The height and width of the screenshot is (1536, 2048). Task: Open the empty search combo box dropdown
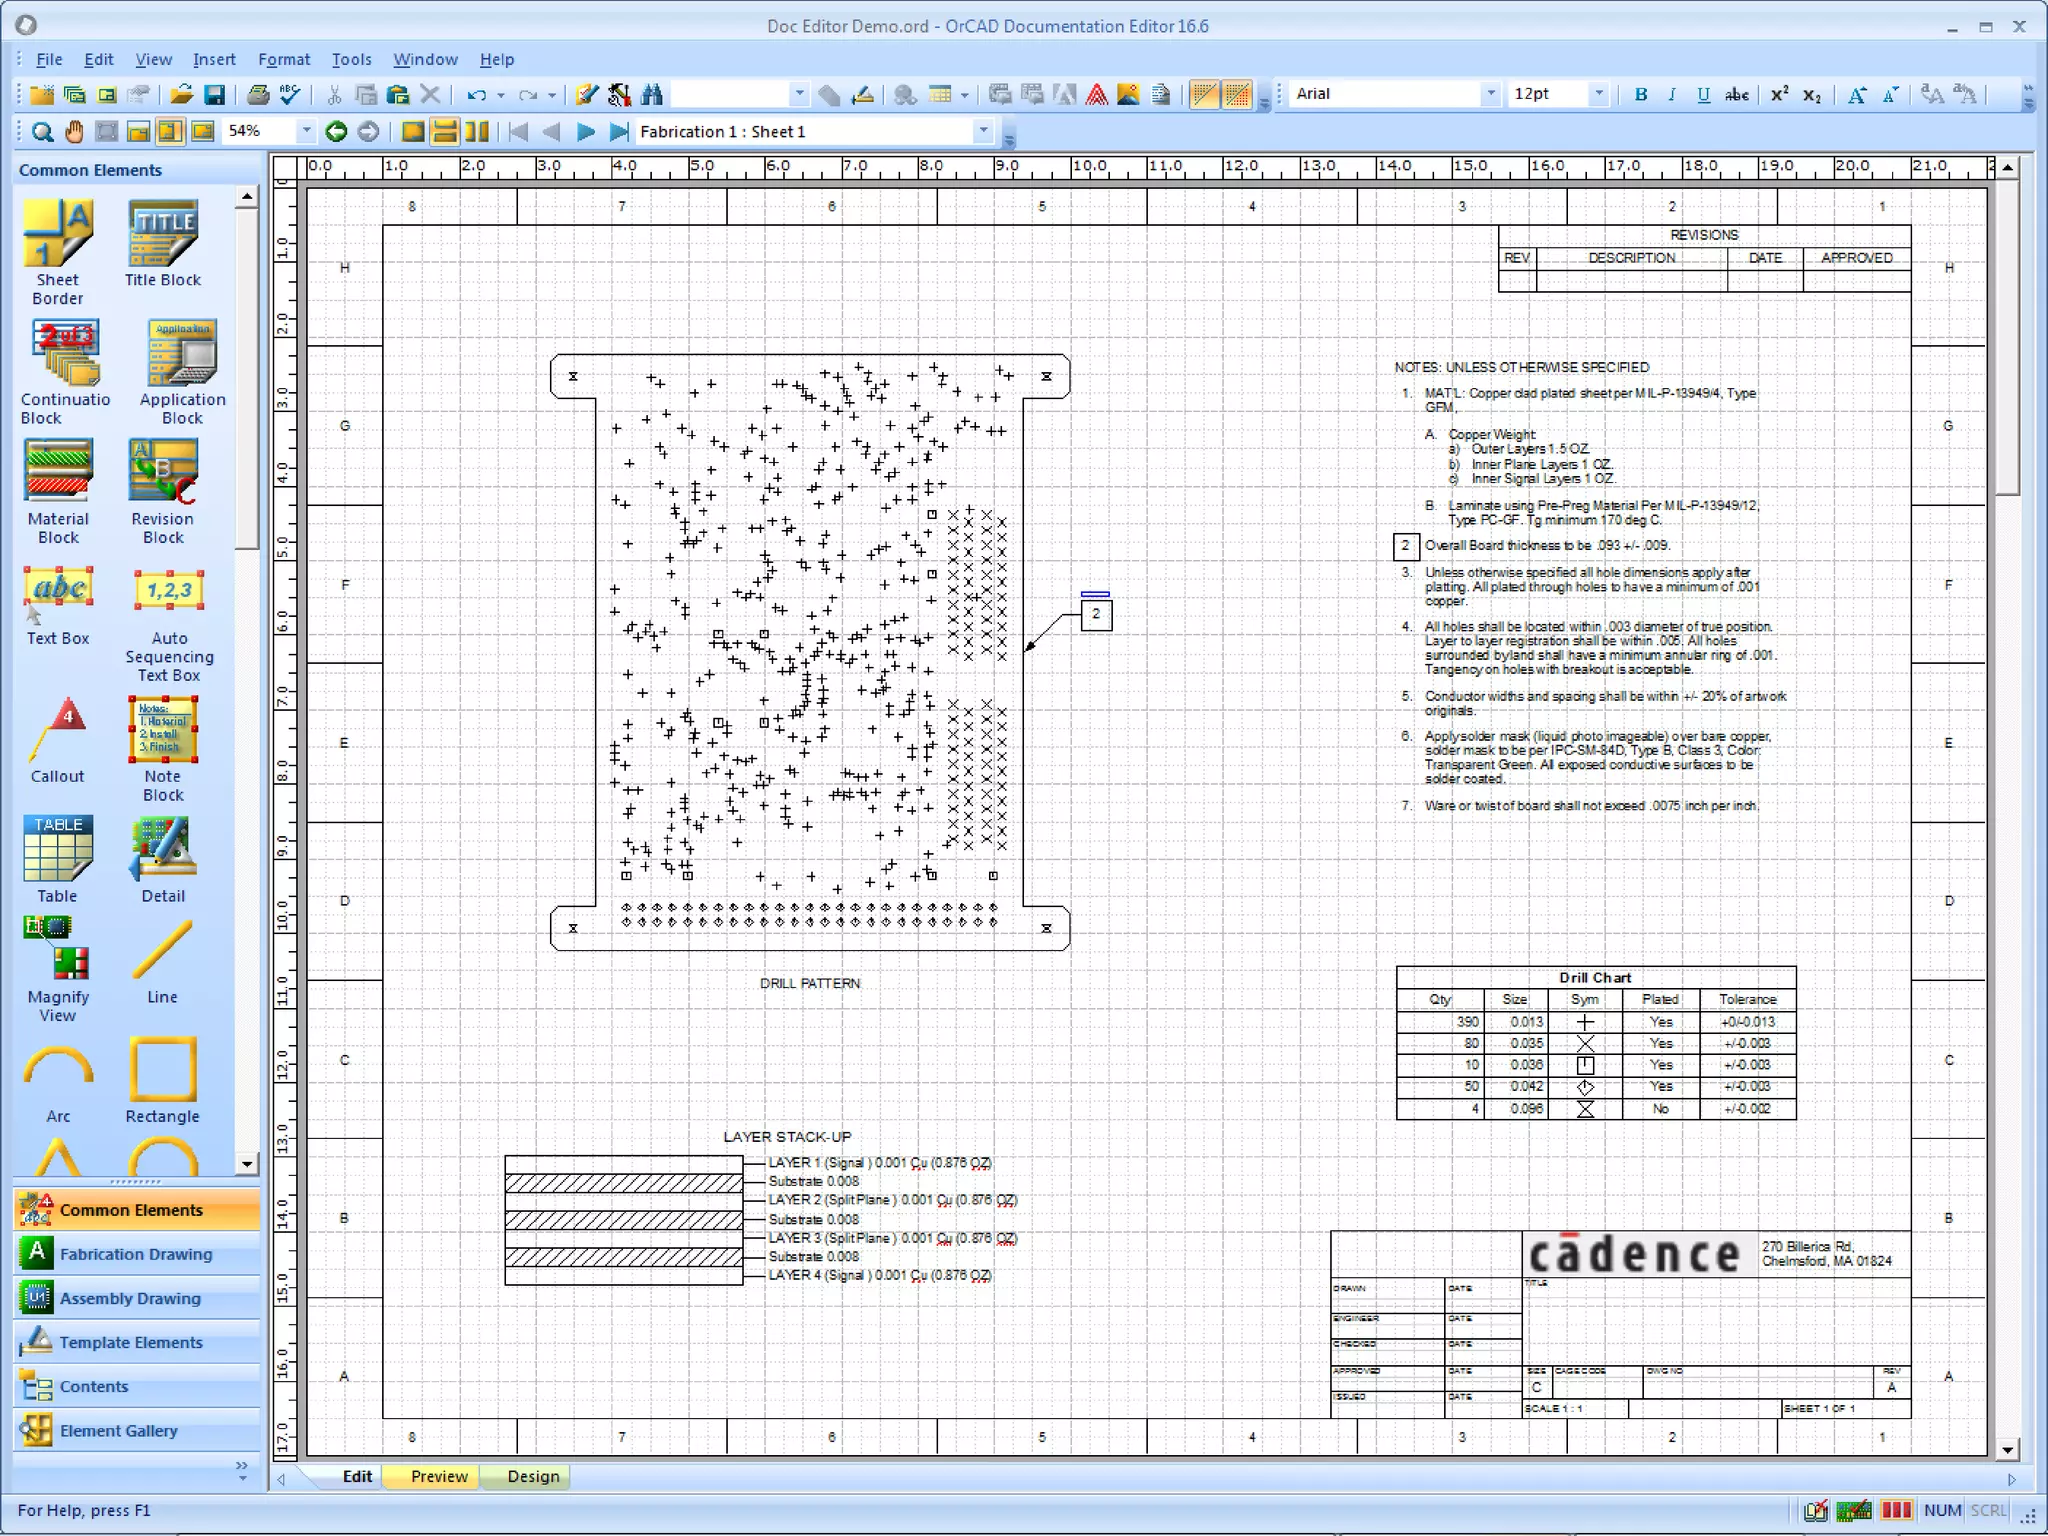(x=798, y=94)
